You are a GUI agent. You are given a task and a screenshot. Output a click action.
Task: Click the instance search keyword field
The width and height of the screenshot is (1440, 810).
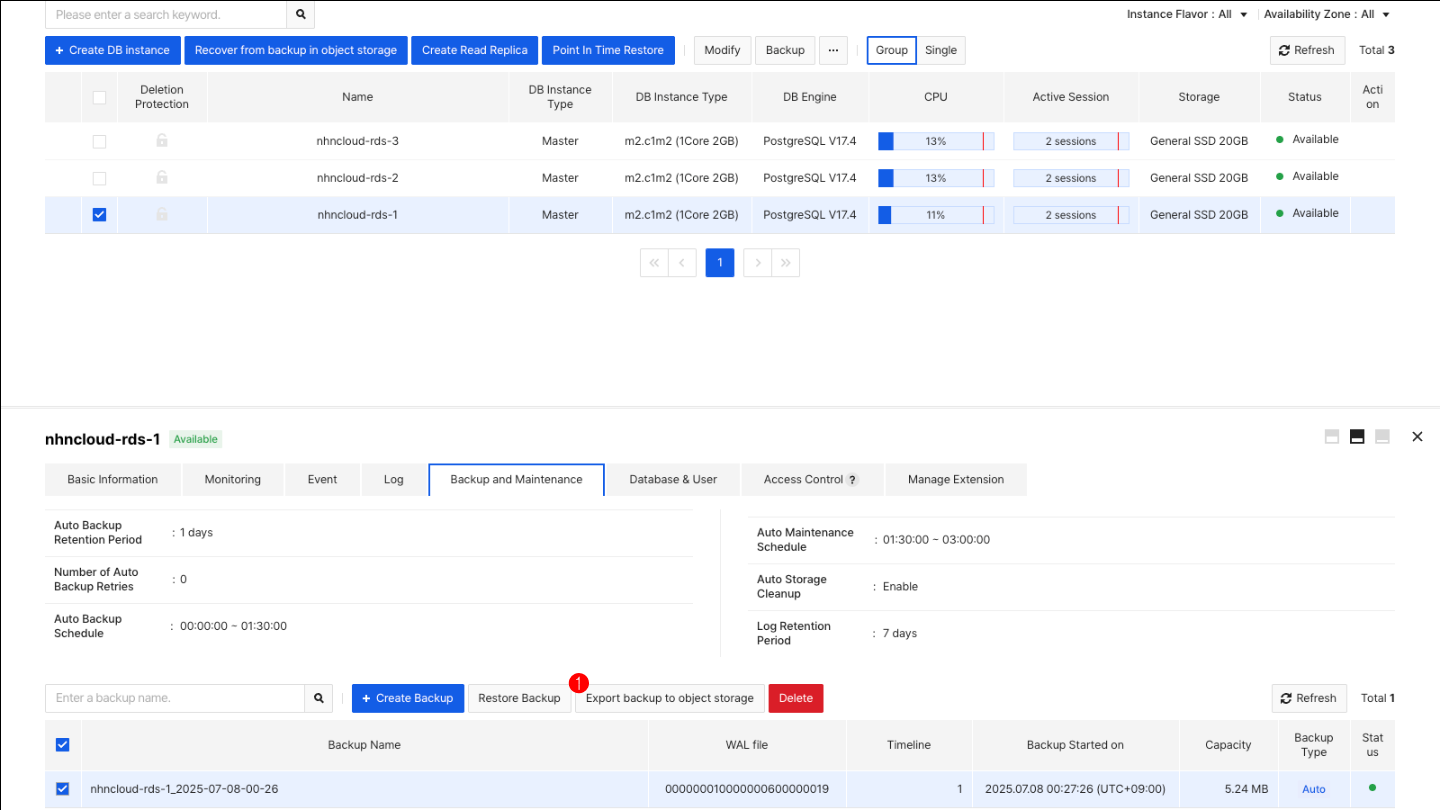pyautogui.click(x=166, y=15)
